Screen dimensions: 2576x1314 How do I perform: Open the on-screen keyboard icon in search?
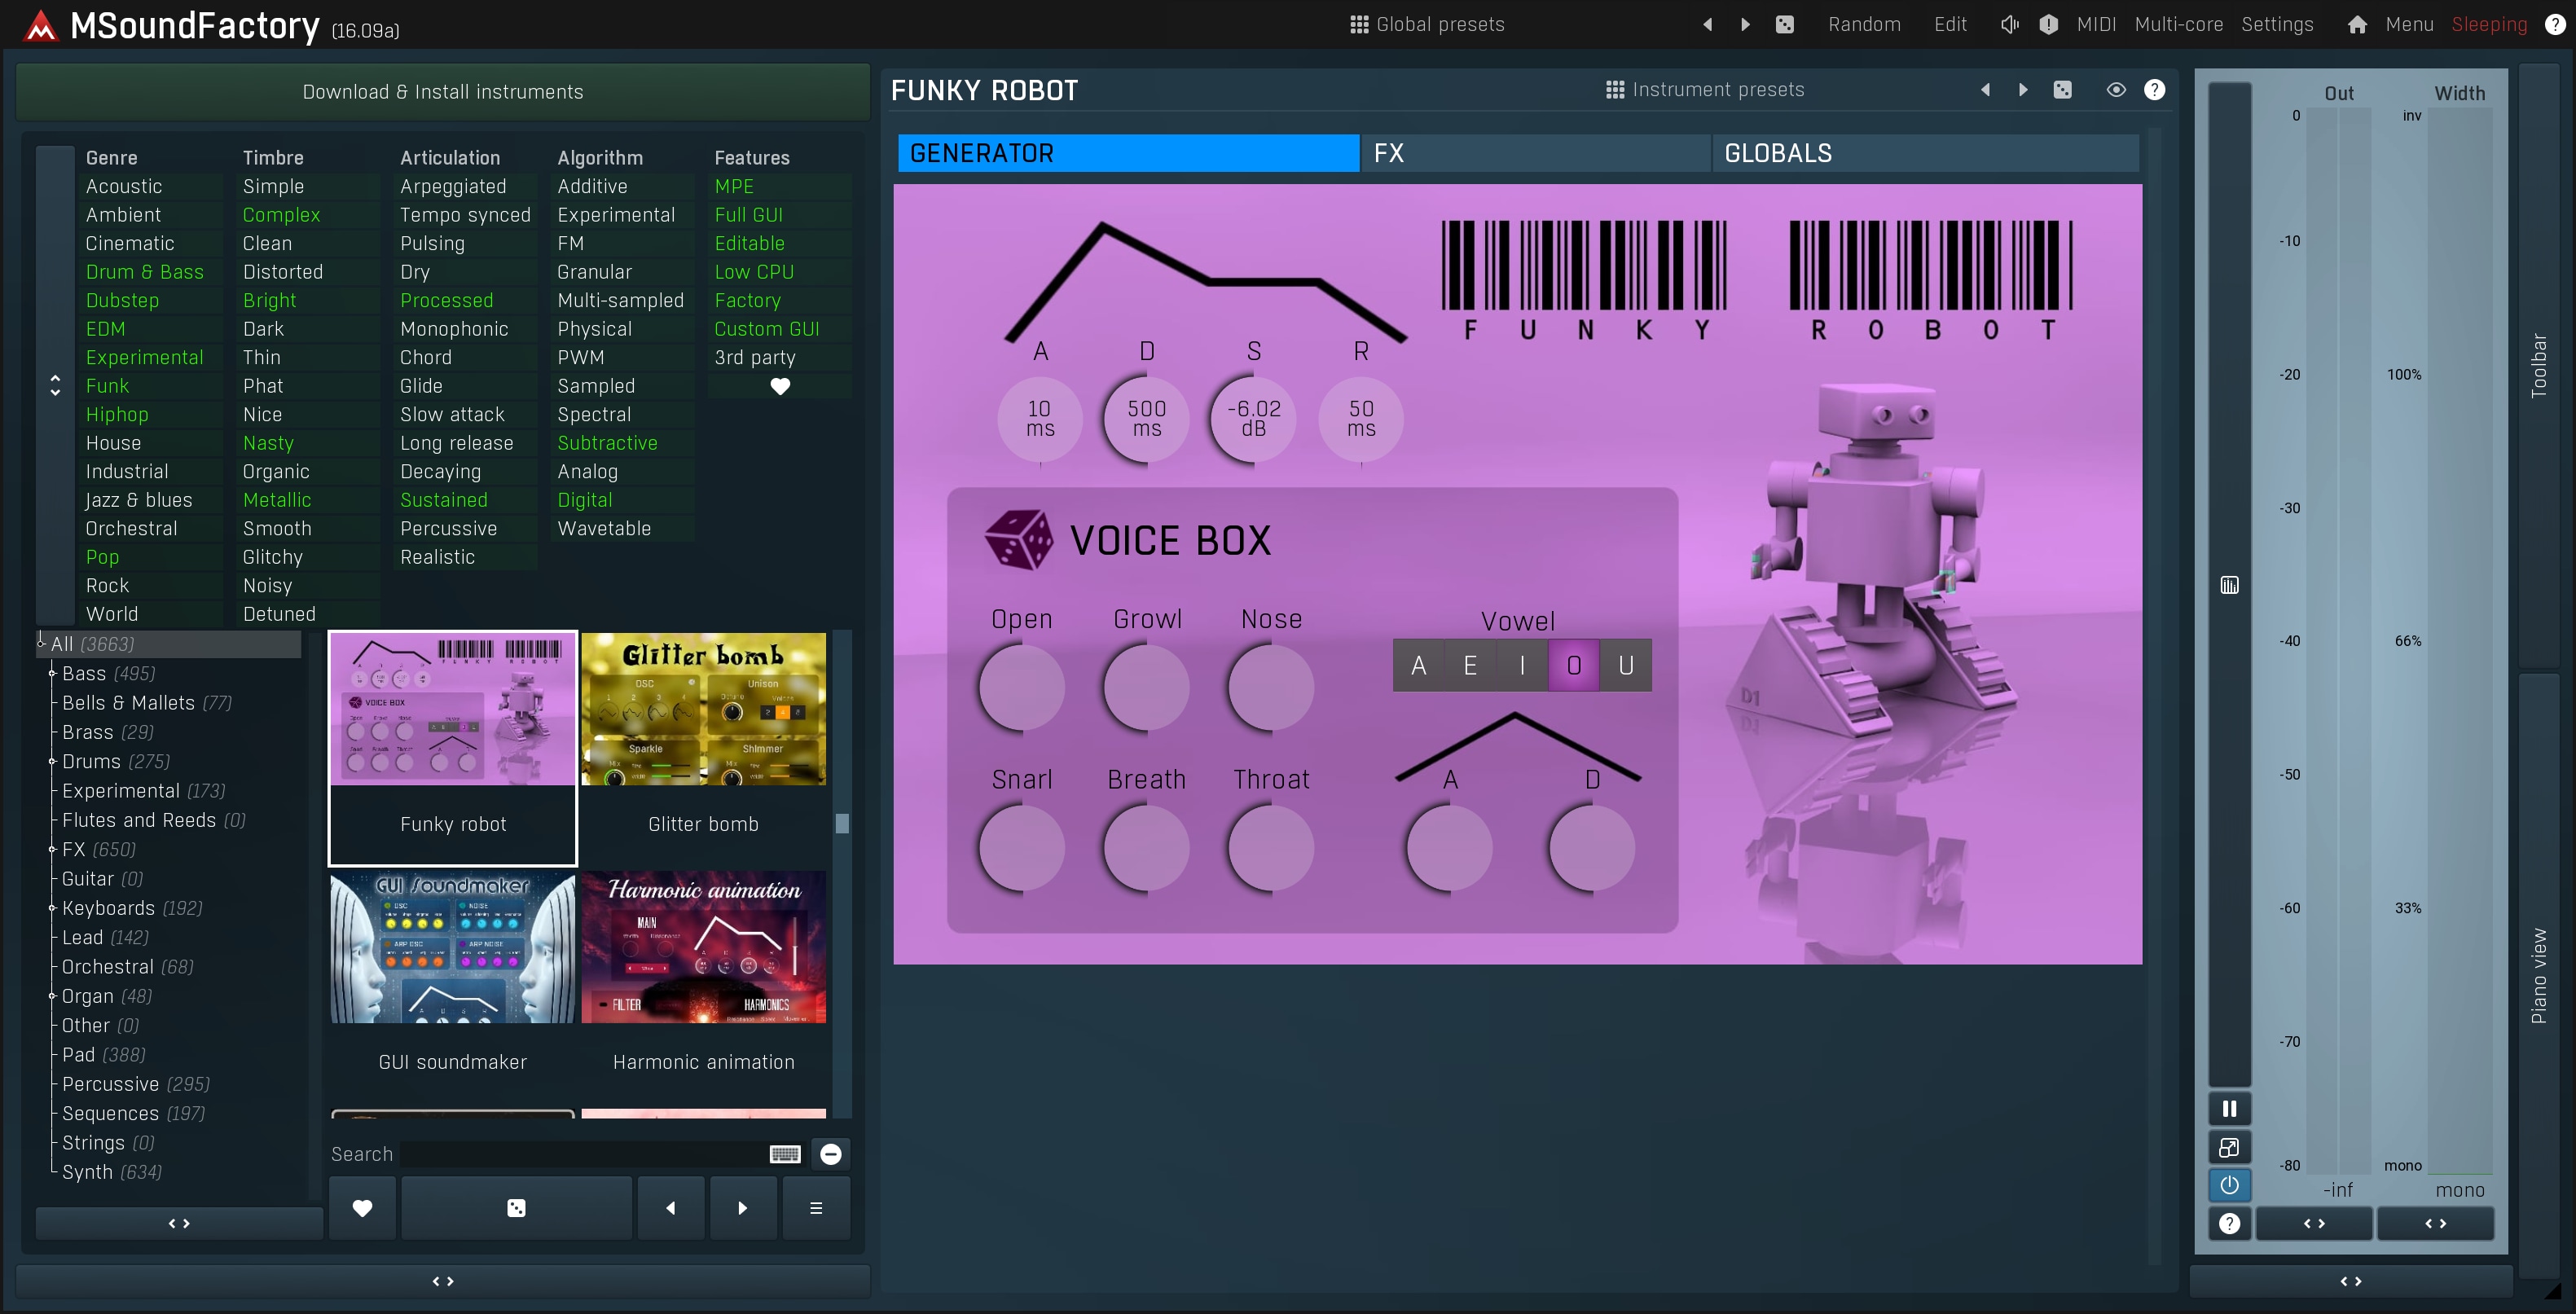(785, 1154)
